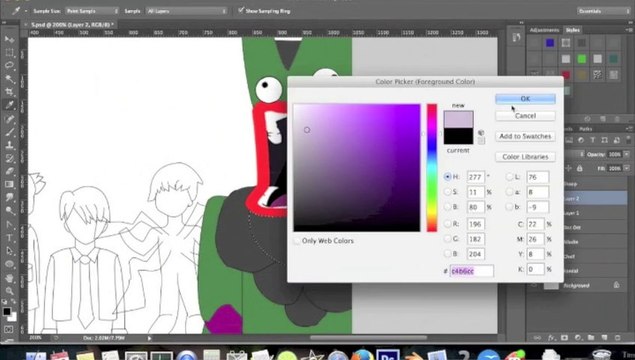Select the Rectangular Marquee tool
The height and width of the screenshot is (360, 635).
point(9,52)
